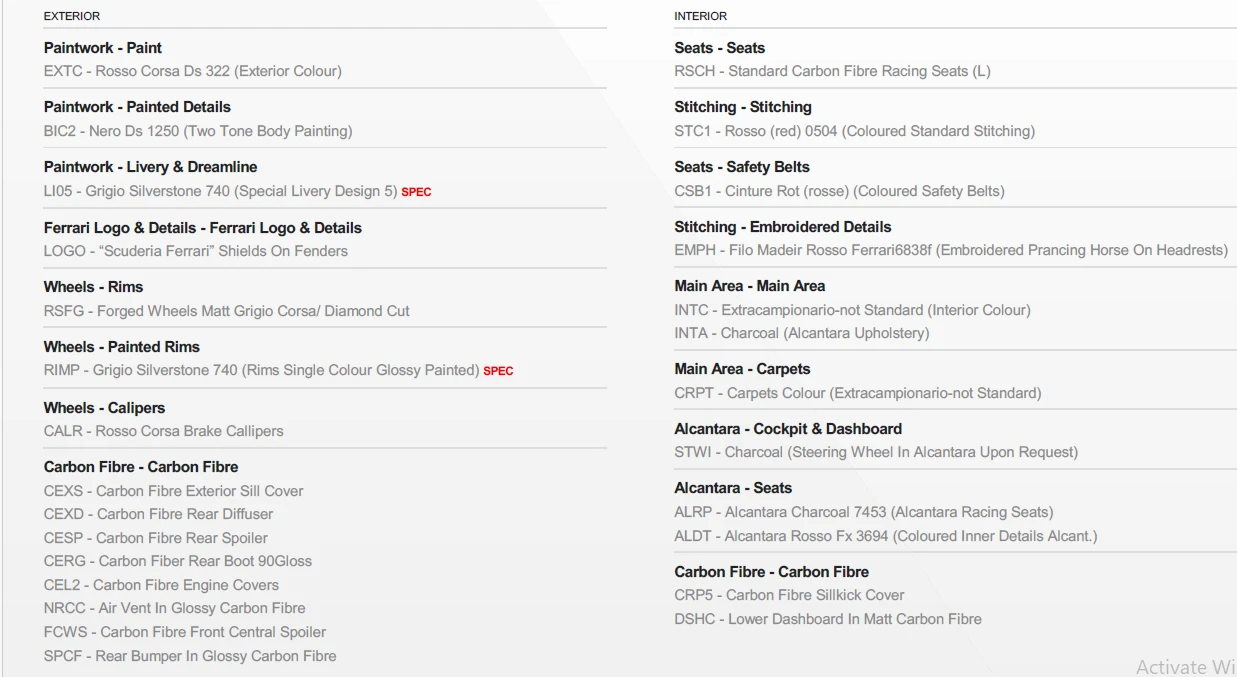Select the Rosso Corsa Ds 322 exterior colour line
1237x677 pixels.
pyautogui.click(x=193, y=71)
